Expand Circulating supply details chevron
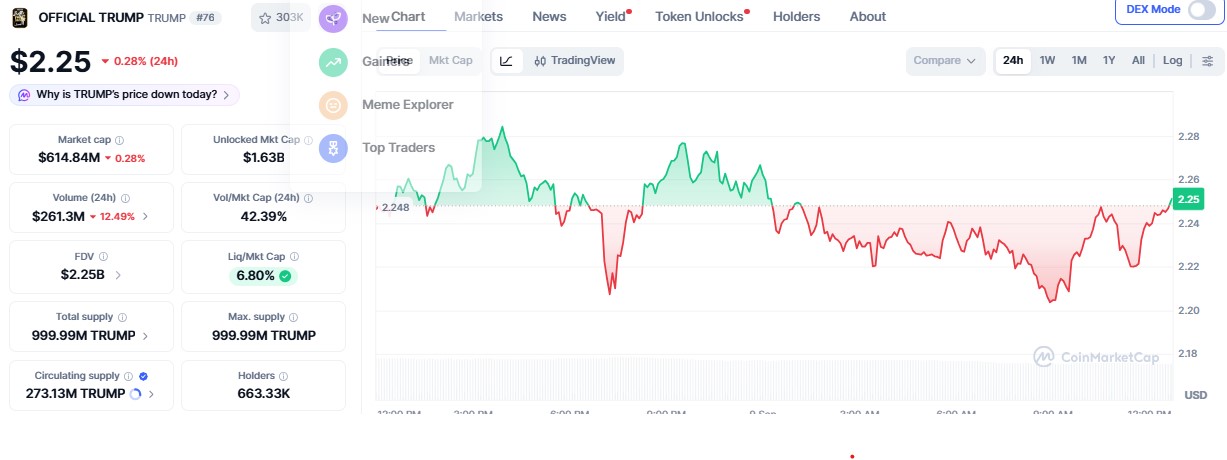 pos(151,394)
